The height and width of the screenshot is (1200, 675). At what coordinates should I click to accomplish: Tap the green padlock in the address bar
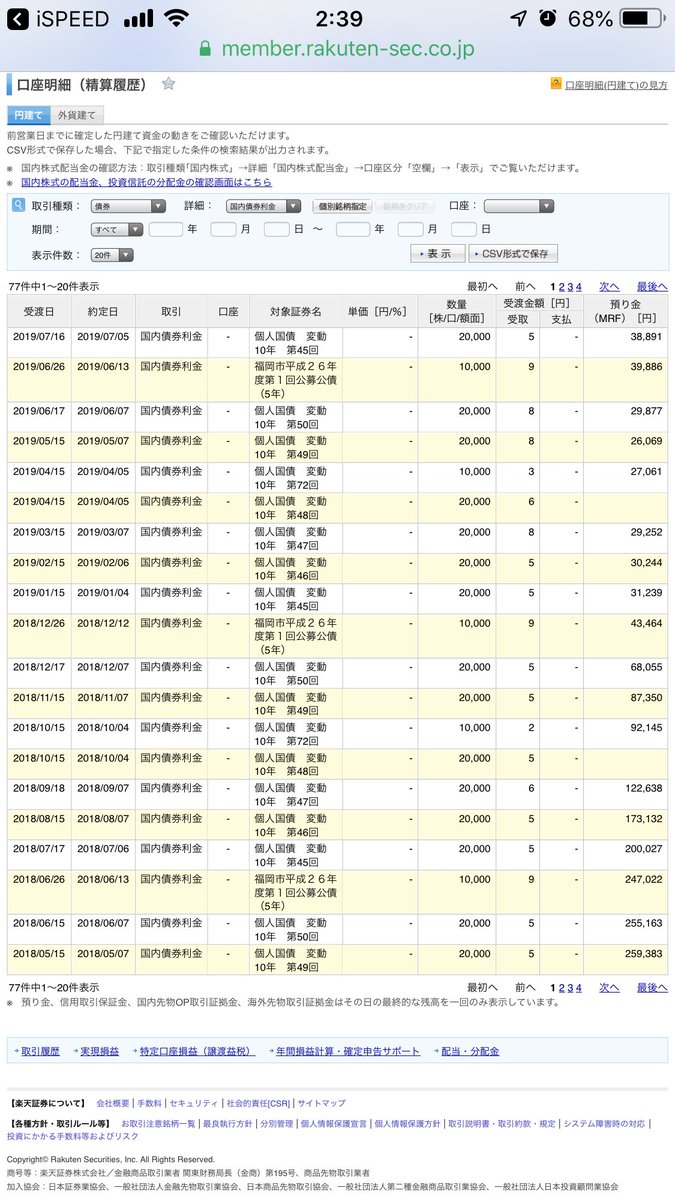206,49
